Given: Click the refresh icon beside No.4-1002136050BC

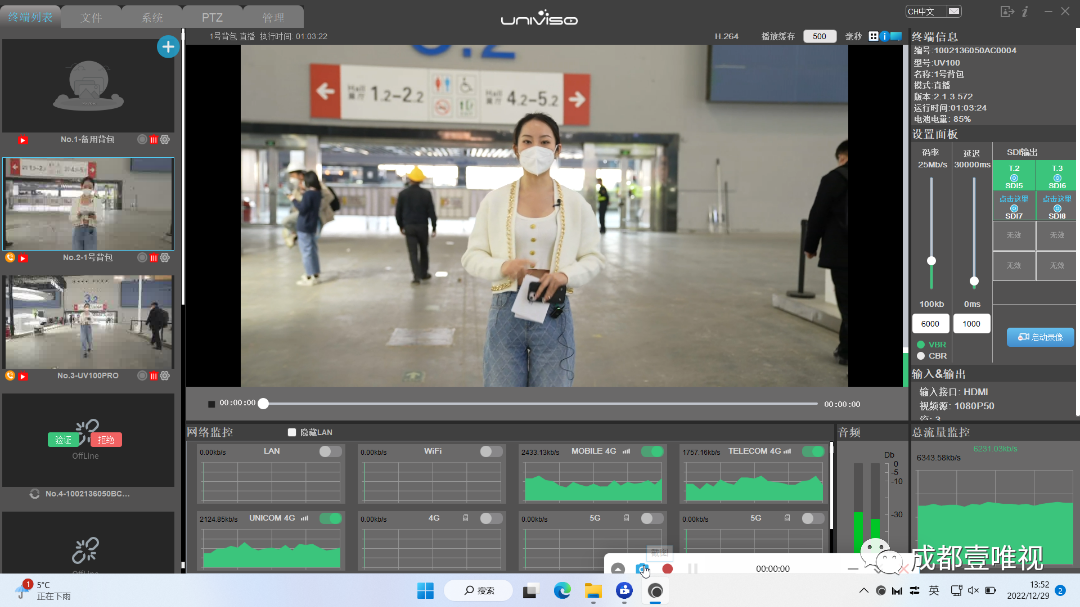Looking at the screenshot, I should [x=34, y=494].
